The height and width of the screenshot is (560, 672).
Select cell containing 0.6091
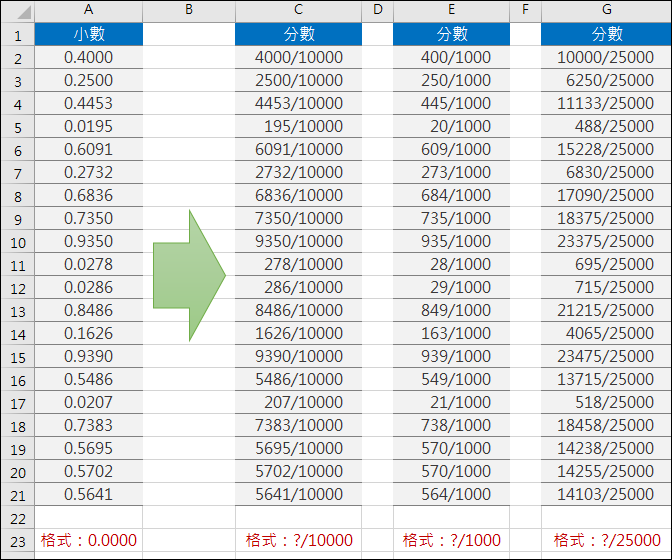click(89, 150)
